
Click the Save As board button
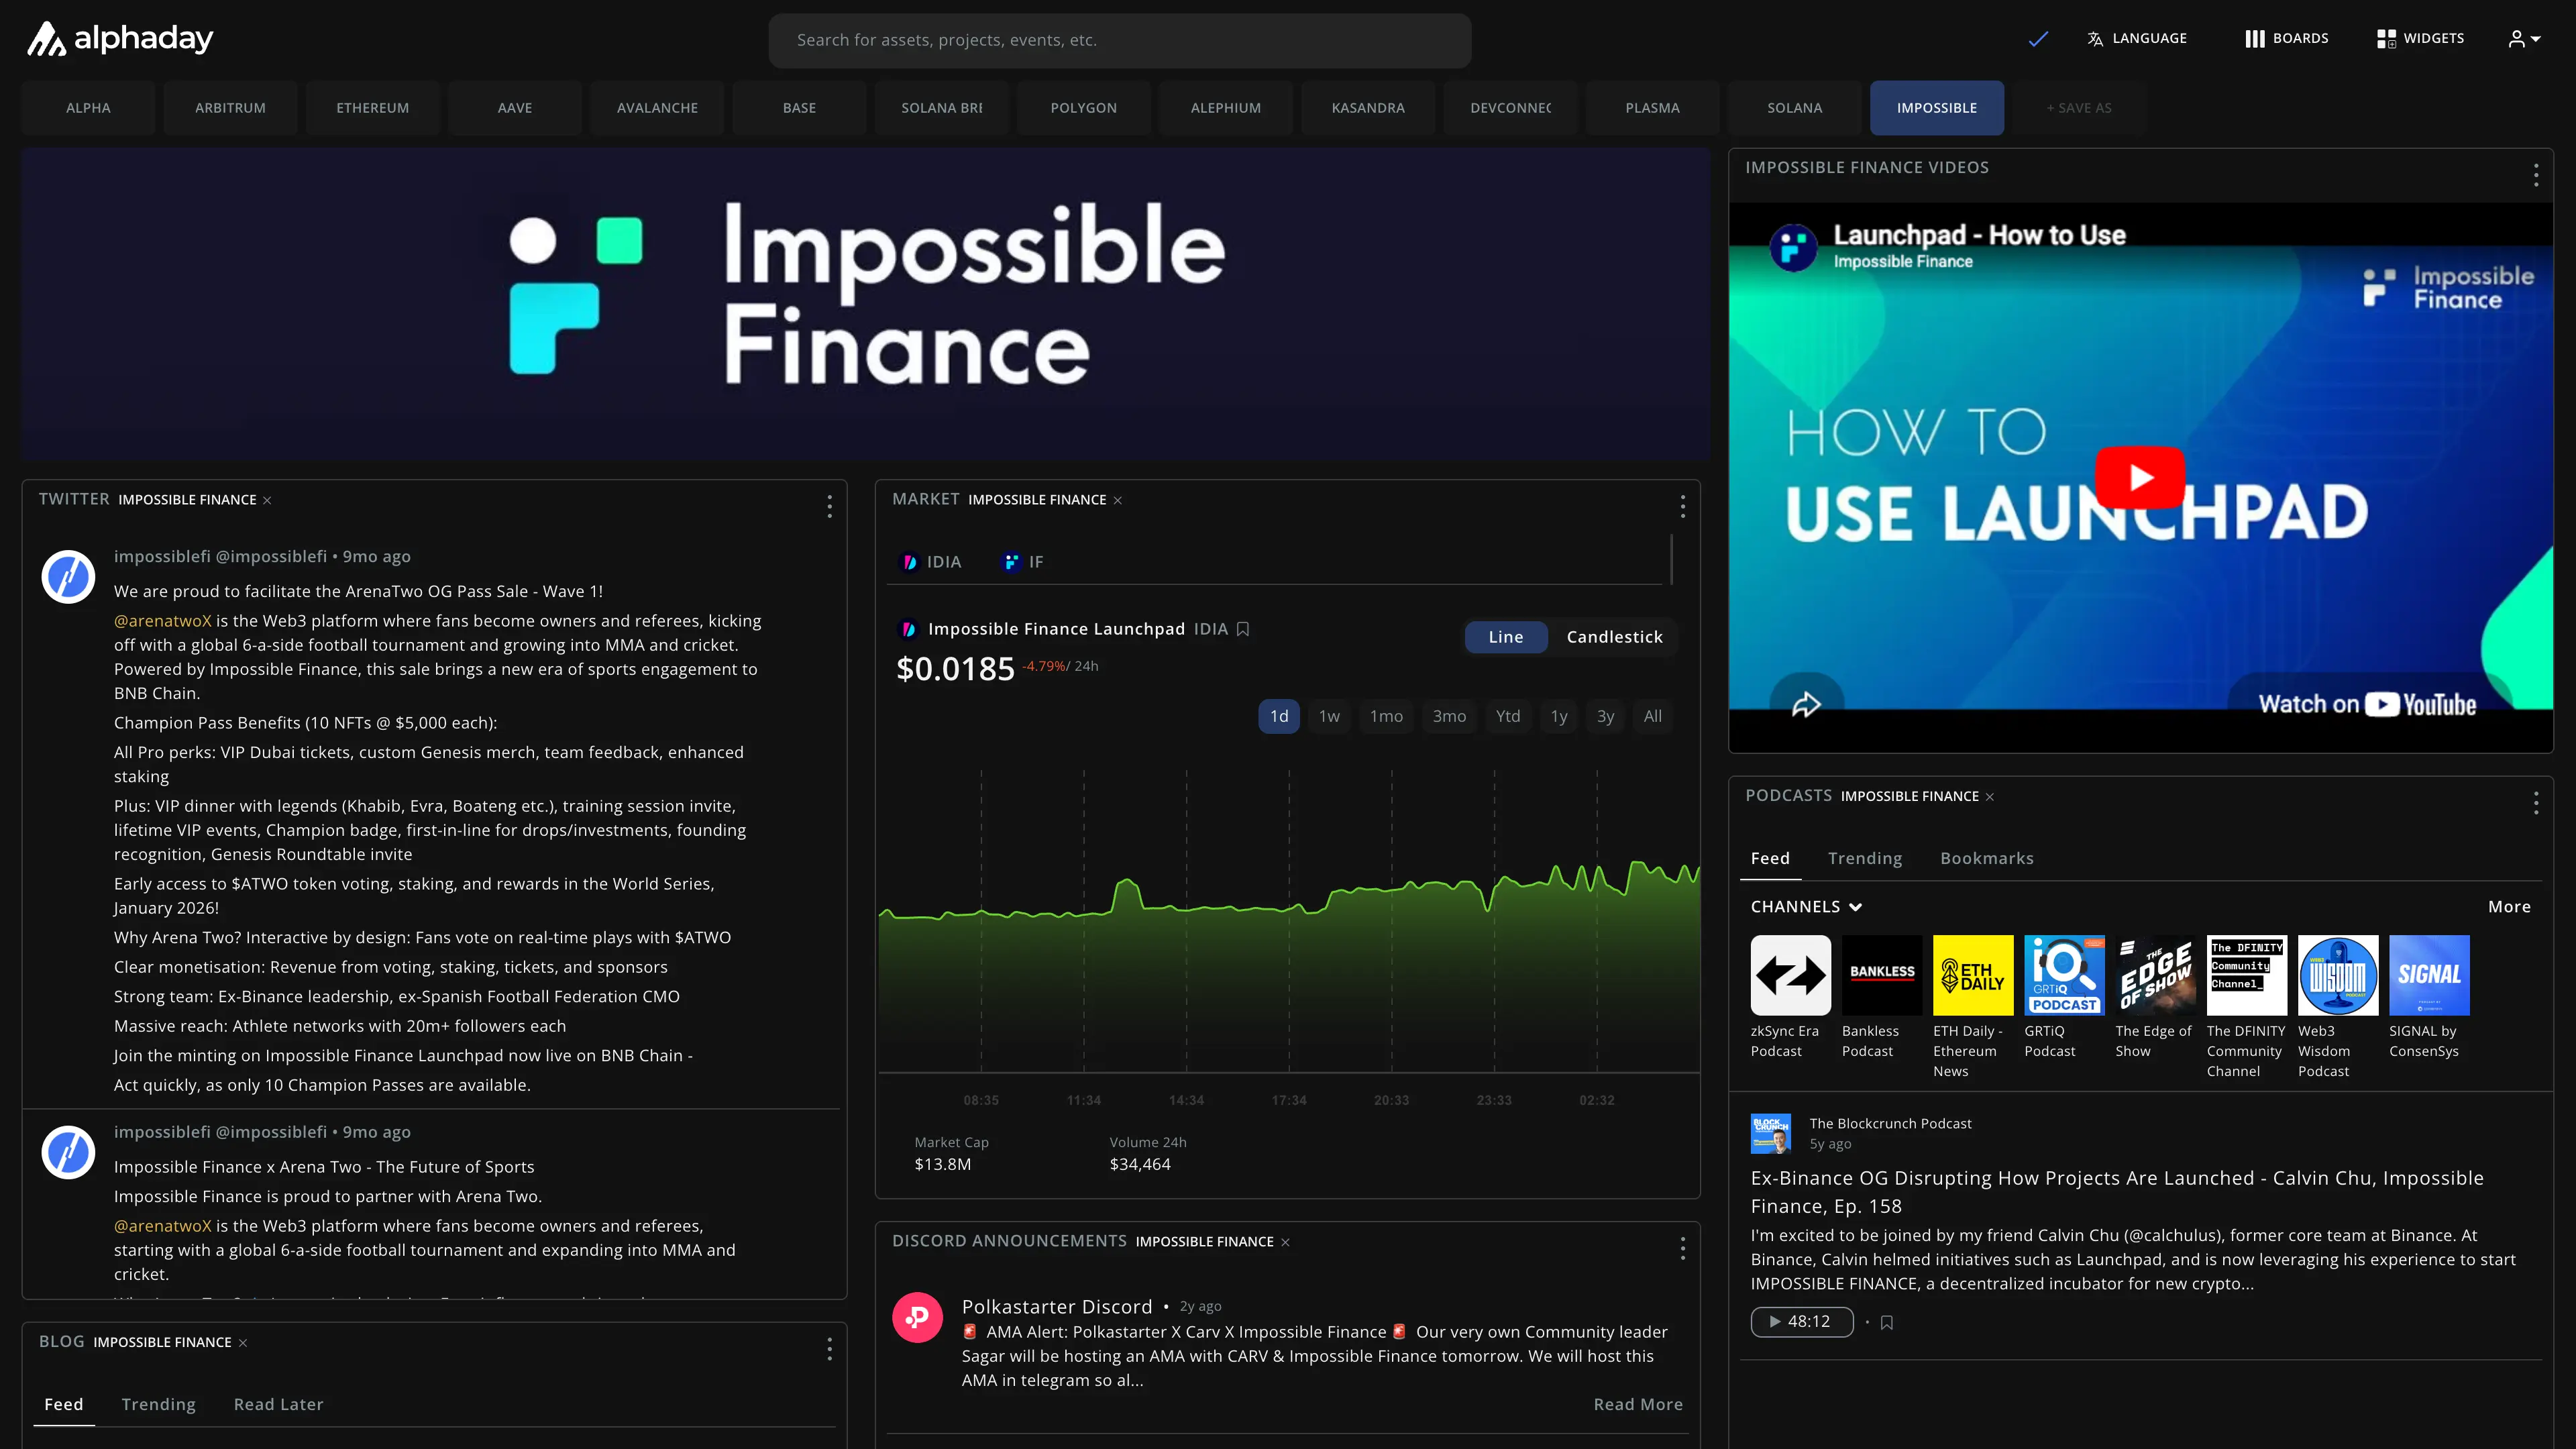pos(2079,108)
